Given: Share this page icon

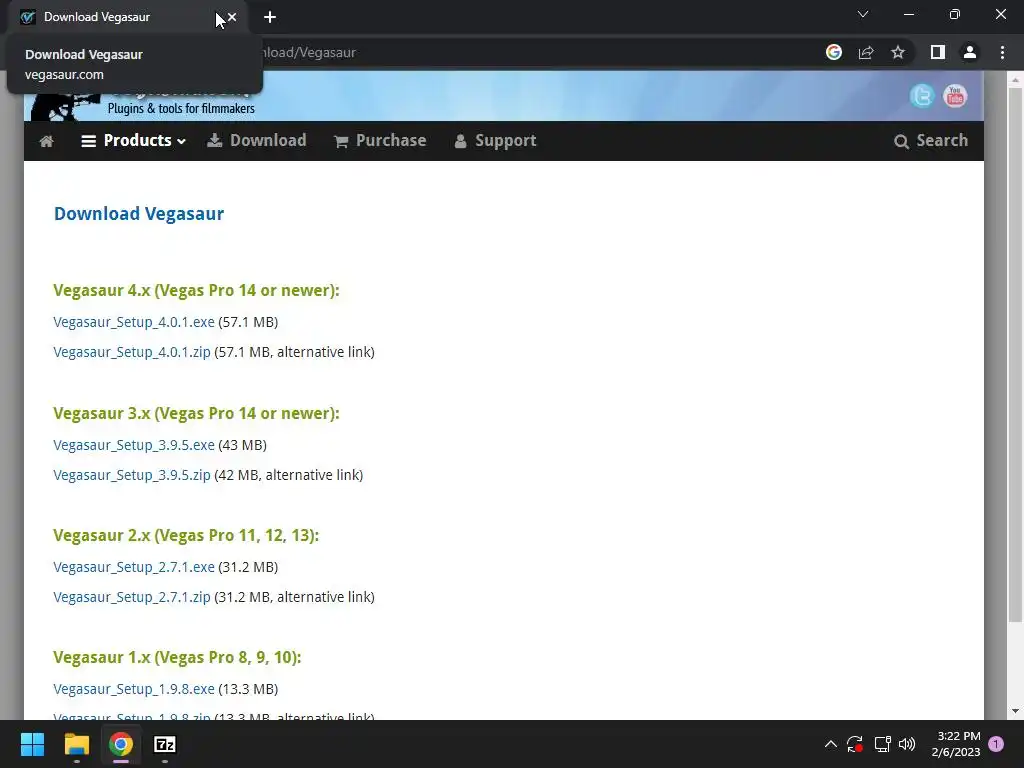Looking at the screenshot, I should point(866,52).
